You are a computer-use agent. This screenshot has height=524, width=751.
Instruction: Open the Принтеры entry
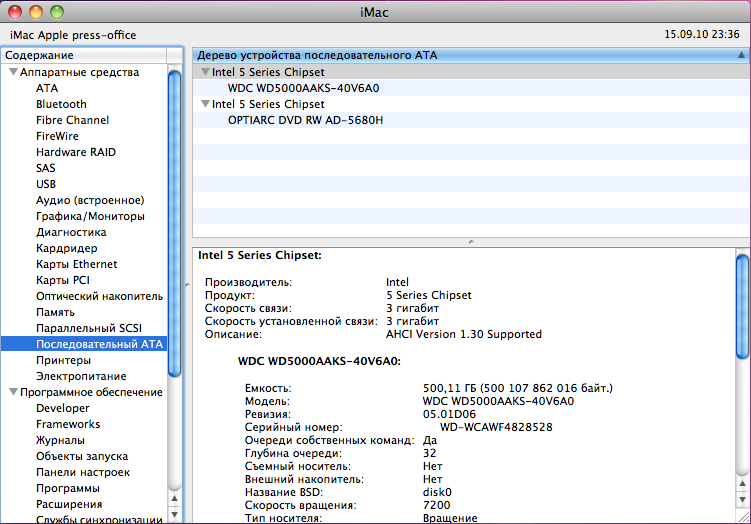click(64, 360)
